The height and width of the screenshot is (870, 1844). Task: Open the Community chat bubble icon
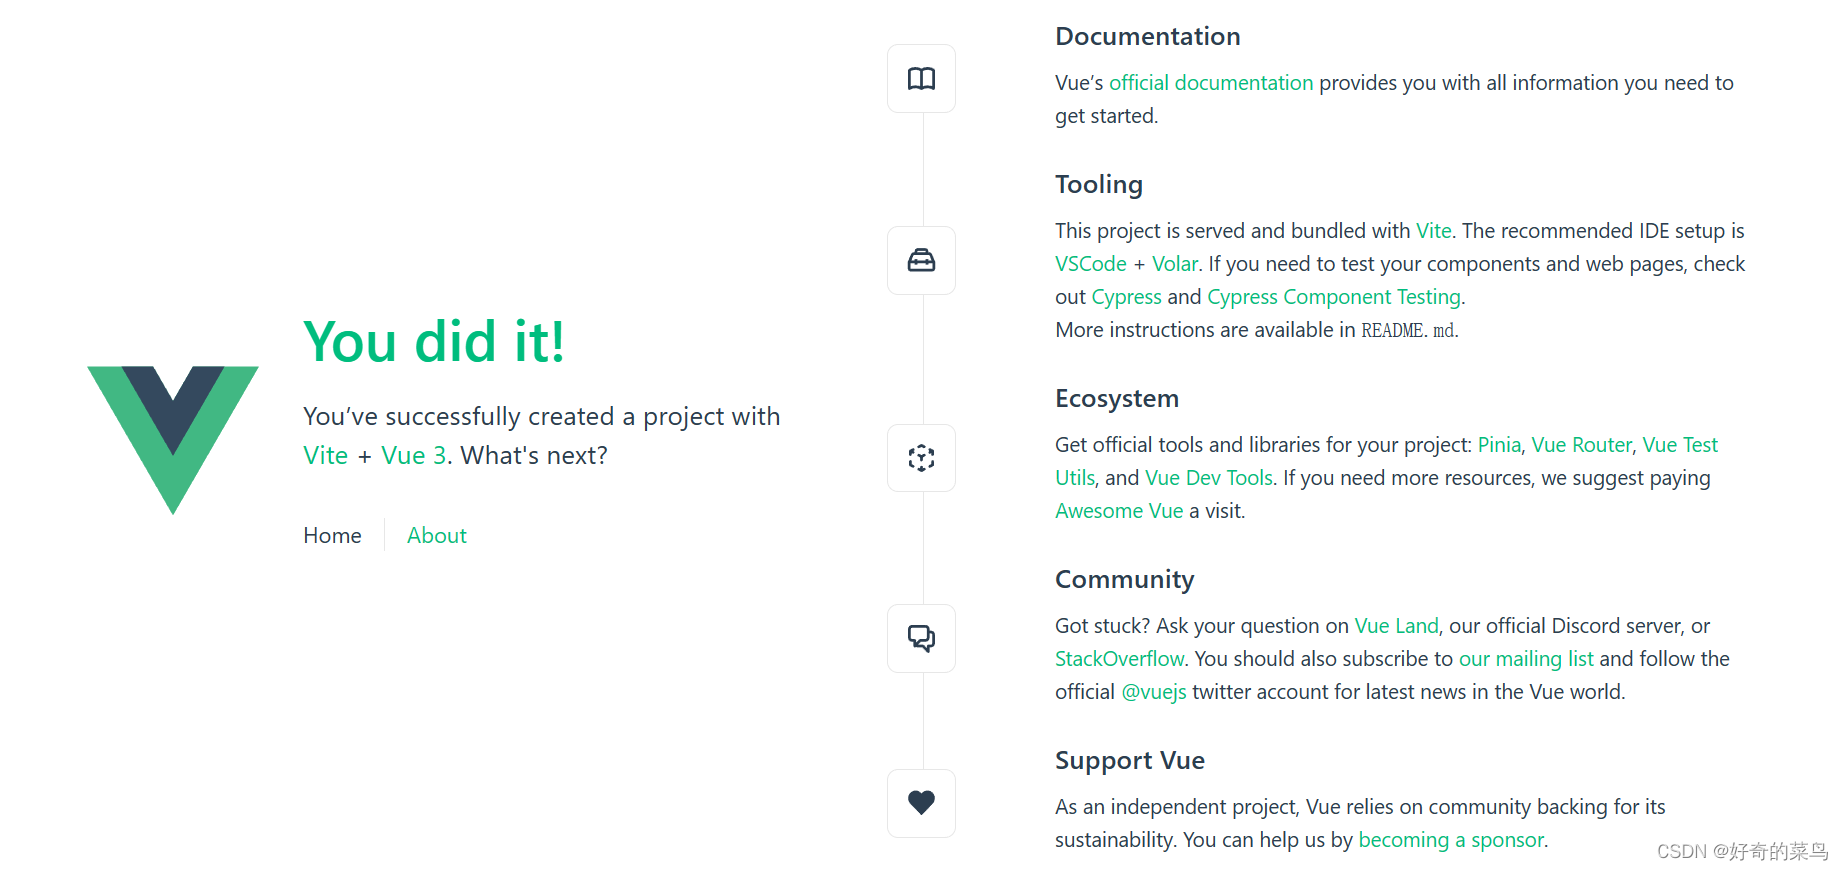point(920,638)
